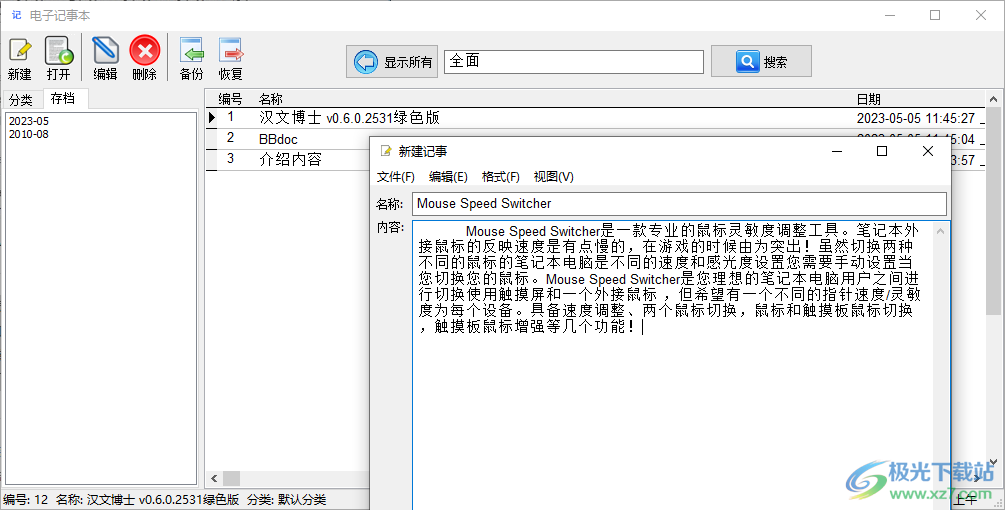This screenshot has width=1005, height=510.
Task: Click the content area scrollbar up arrow
Action: point(940,231)
